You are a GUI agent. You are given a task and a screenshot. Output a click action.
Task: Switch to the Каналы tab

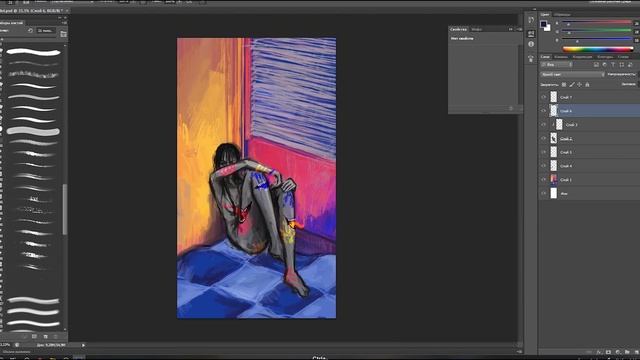click(561, 57)
